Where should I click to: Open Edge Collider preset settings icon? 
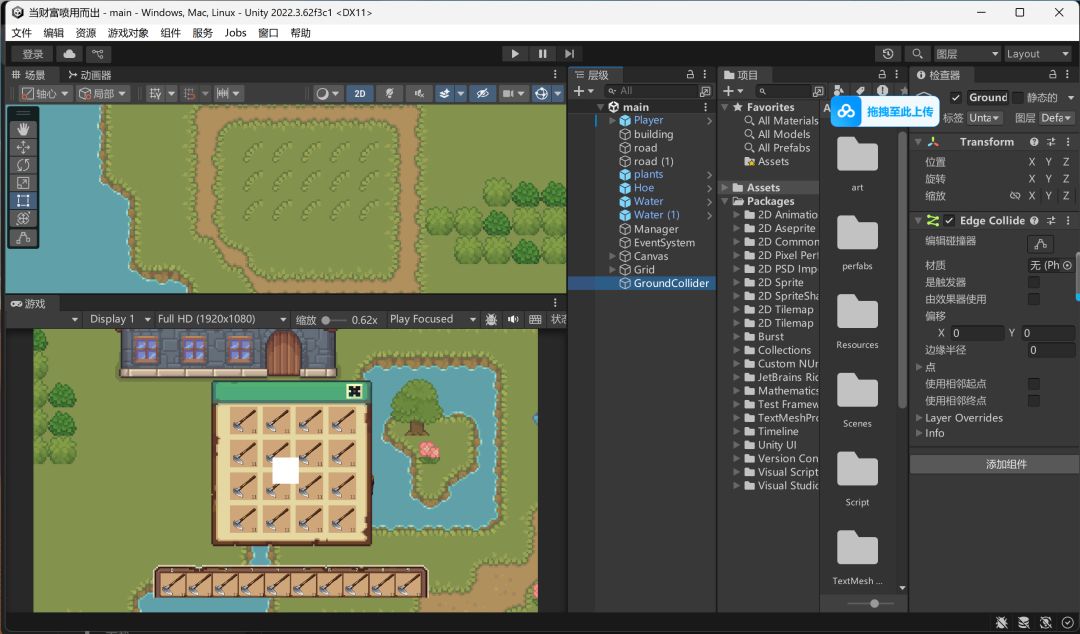[1051, 221]
